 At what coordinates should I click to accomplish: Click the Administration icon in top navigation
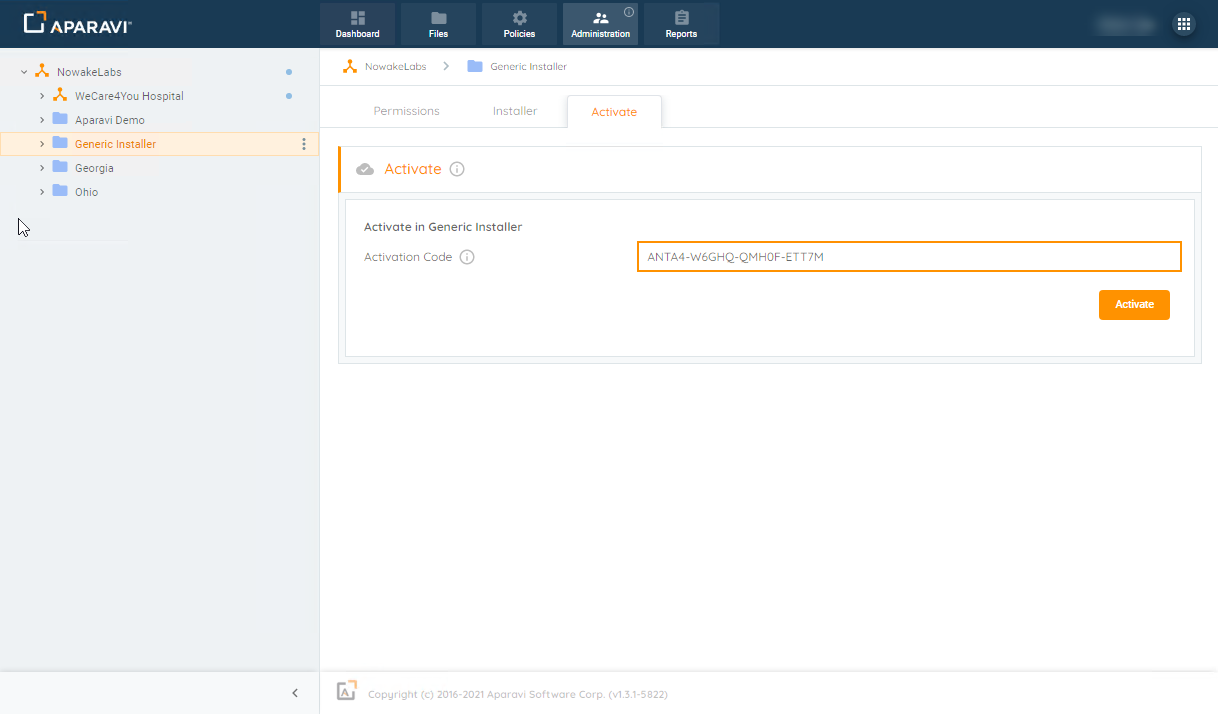tap(600, 23)
